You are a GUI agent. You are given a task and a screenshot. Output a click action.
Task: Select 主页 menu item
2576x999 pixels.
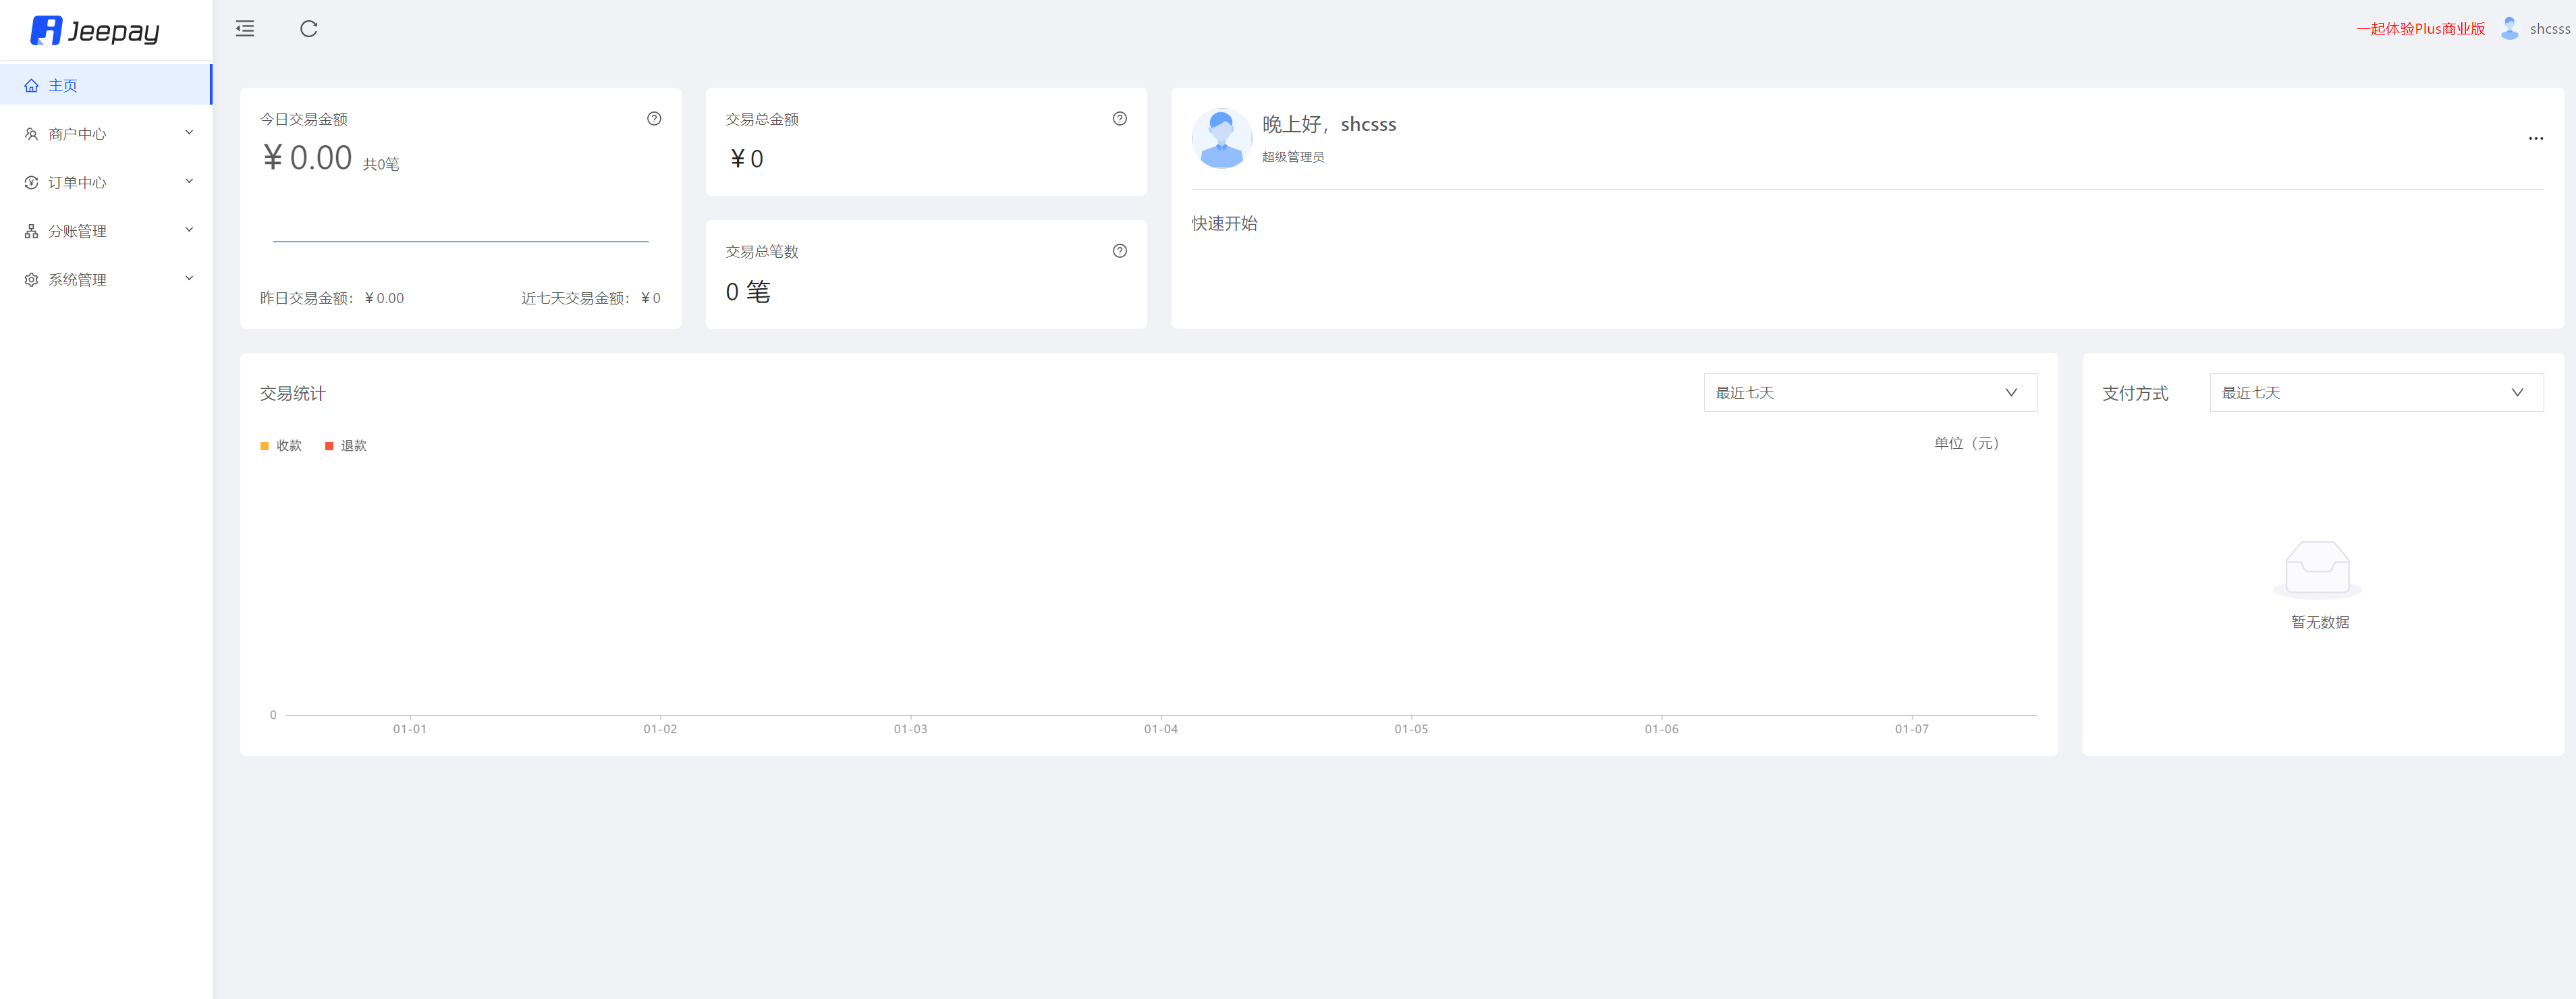coord(63,86)
